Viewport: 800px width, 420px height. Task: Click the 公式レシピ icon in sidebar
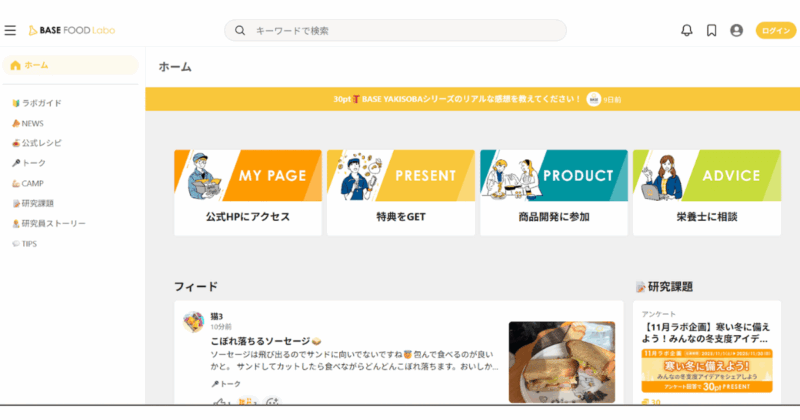[x=16, y=143]
